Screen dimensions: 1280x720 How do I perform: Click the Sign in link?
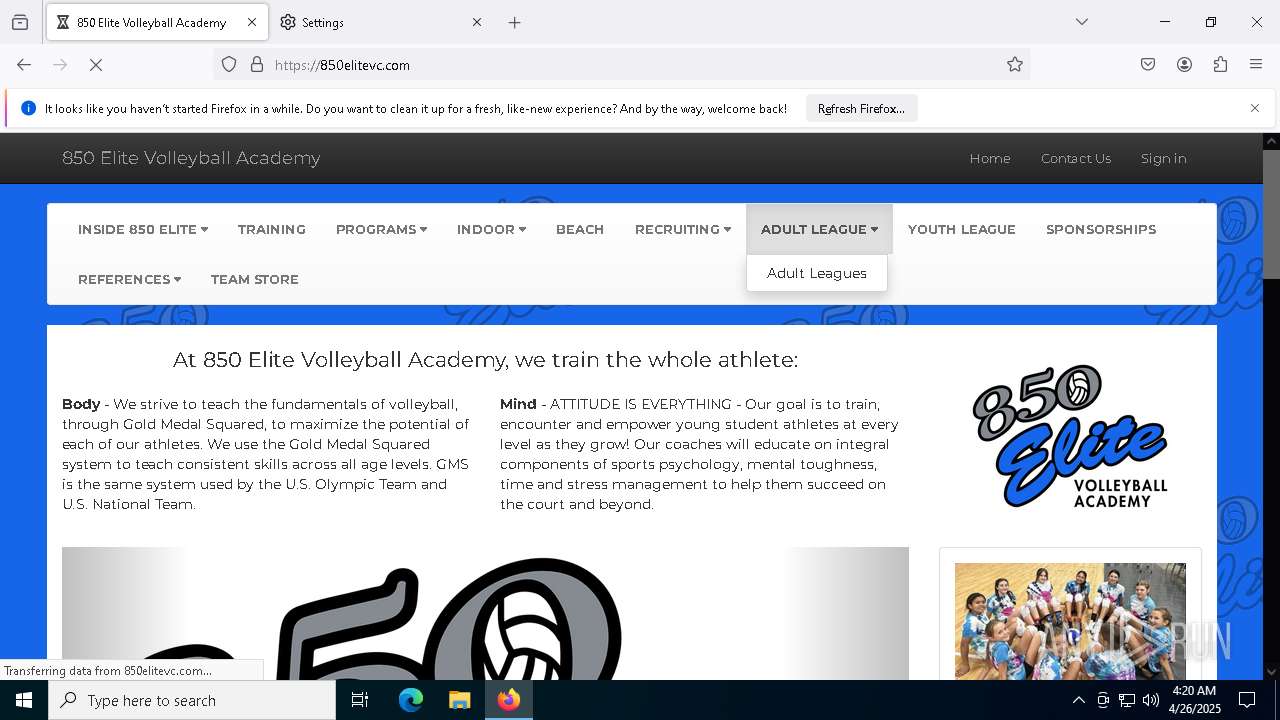1164,158
